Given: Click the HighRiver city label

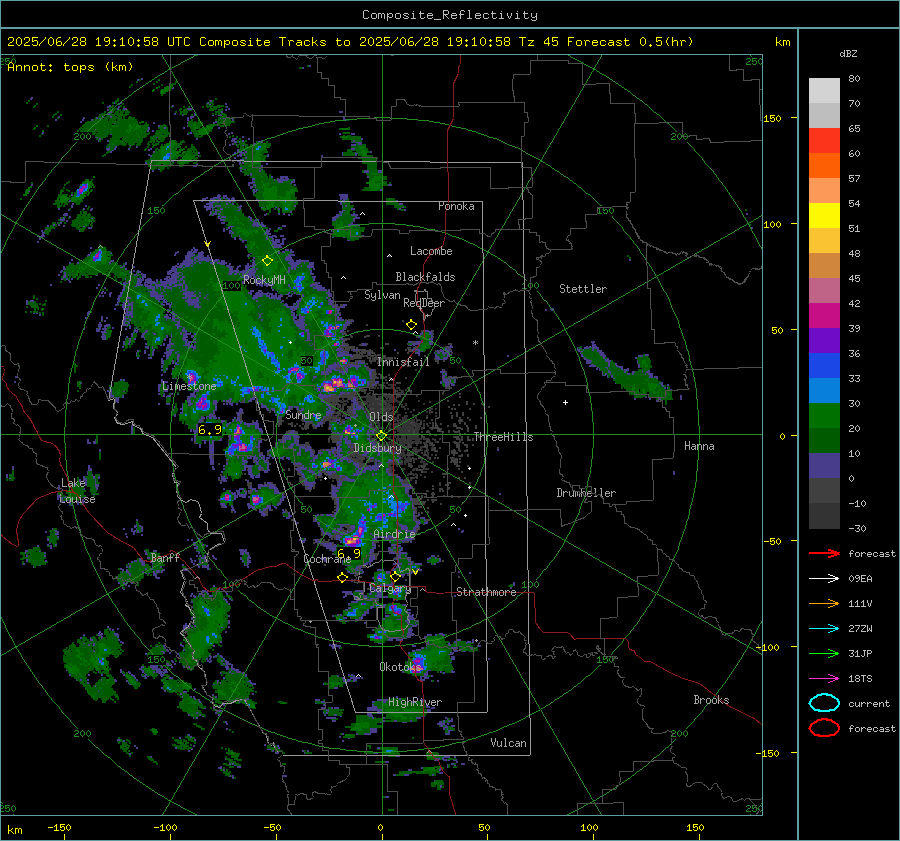Looking at the screenshot, I should [x=415, y=702].
